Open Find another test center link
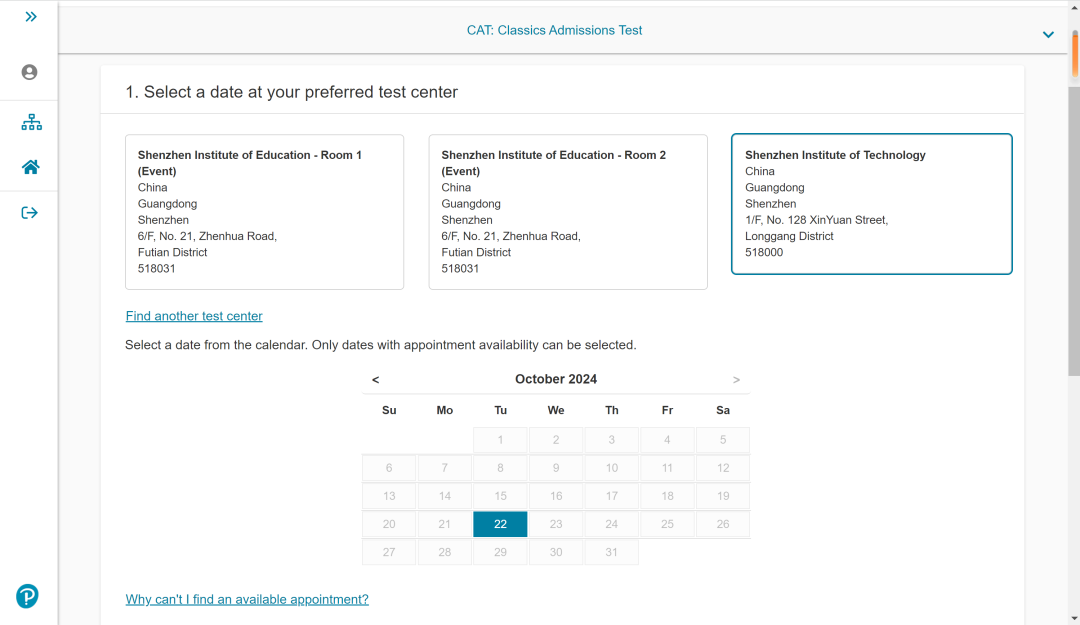This screenshot has height=625, width=1080. (194, 316)
